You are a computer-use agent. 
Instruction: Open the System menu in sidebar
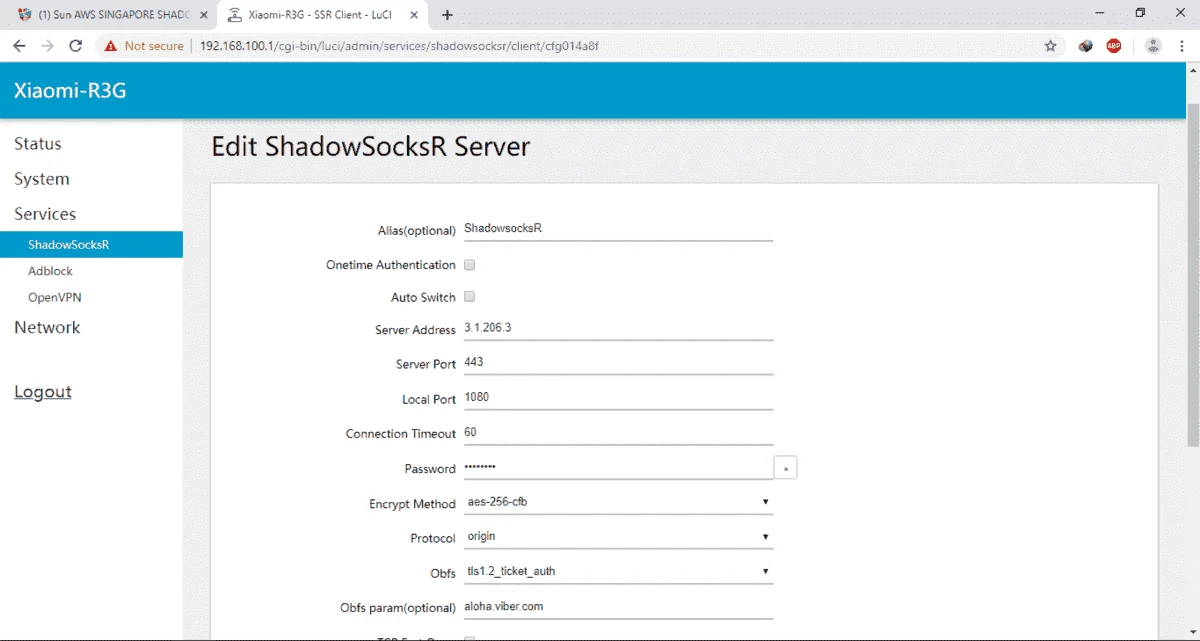tap(42, 179)
